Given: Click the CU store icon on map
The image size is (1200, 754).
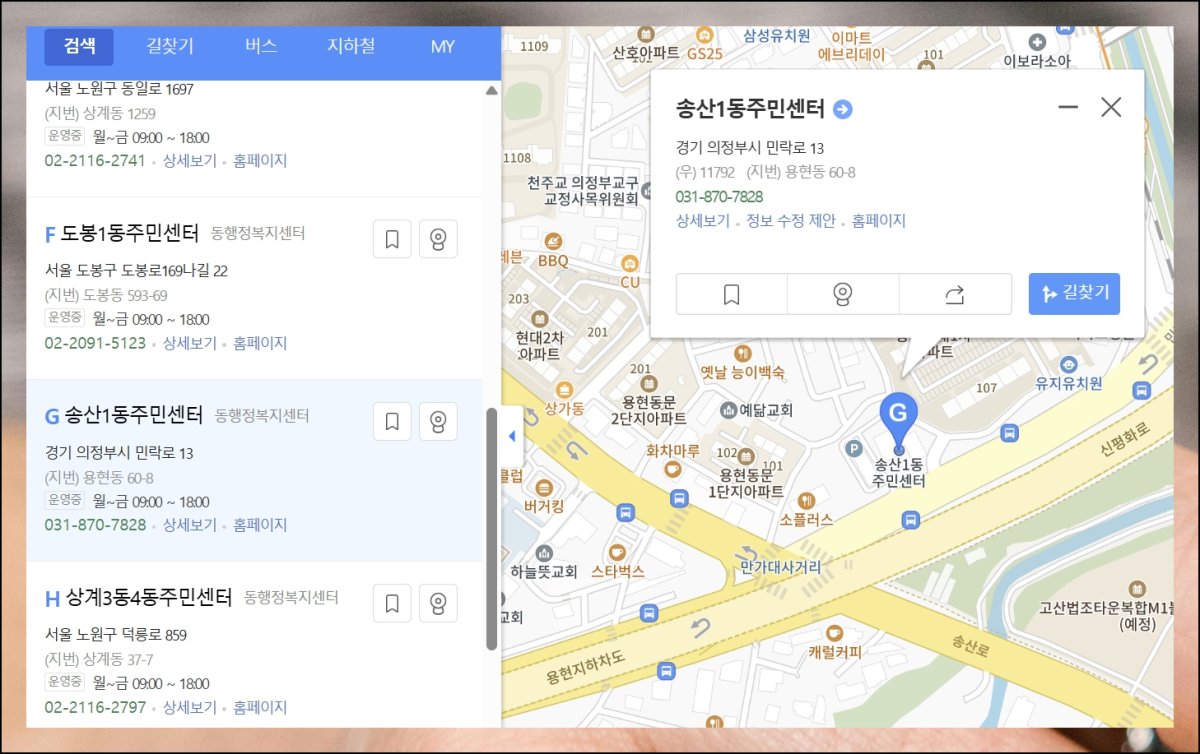Looking at the screenshot, I should [x=629, y=264].
